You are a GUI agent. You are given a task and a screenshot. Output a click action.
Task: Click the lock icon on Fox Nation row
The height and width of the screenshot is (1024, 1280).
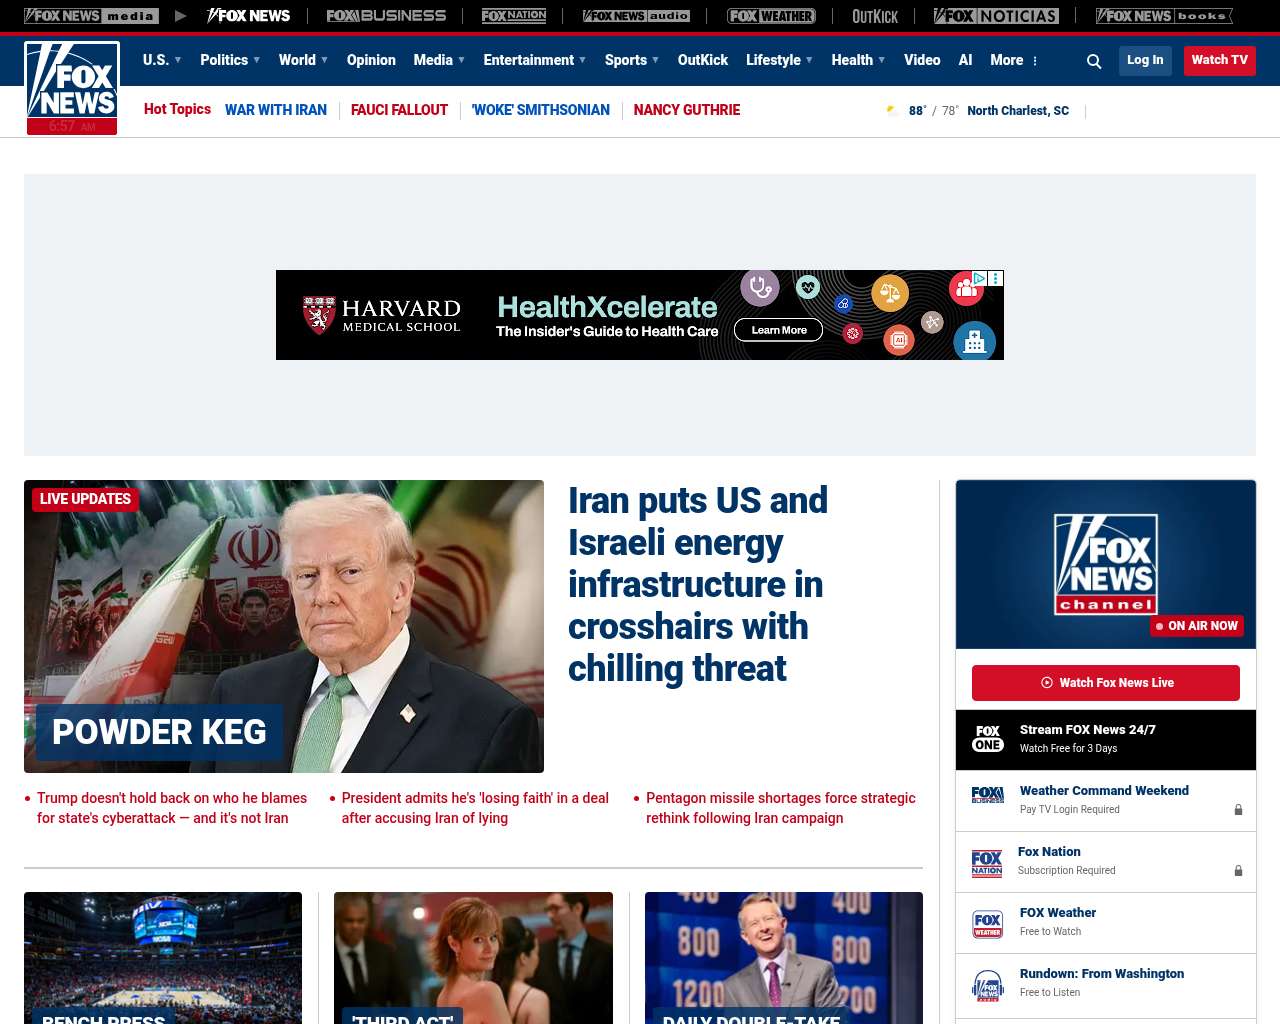click(x=1238, y=871)
